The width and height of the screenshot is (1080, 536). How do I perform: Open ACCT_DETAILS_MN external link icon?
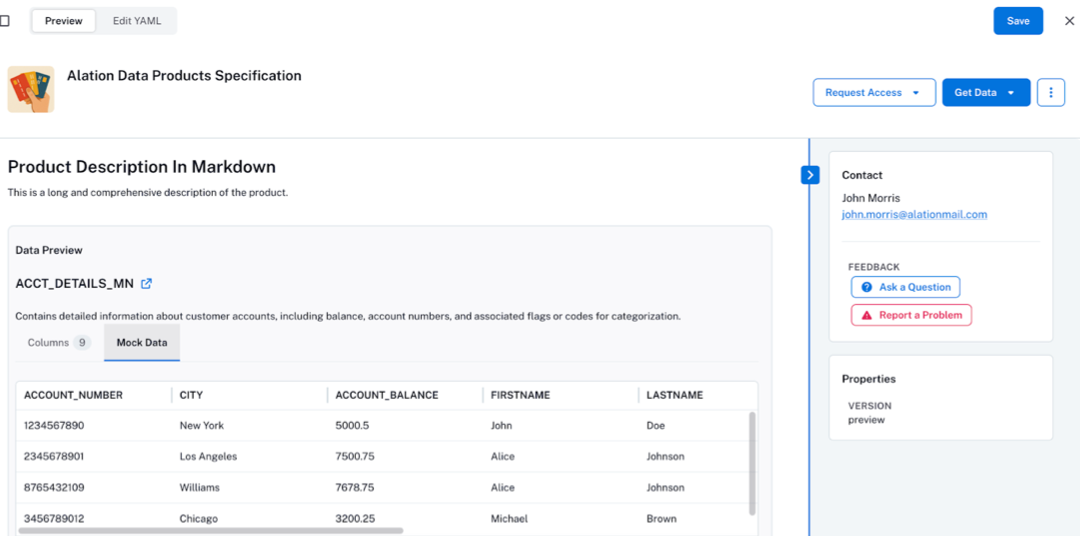146,283
